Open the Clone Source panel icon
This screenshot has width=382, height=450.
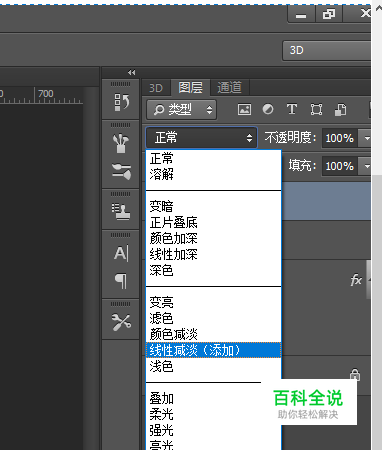click(121, 211)
